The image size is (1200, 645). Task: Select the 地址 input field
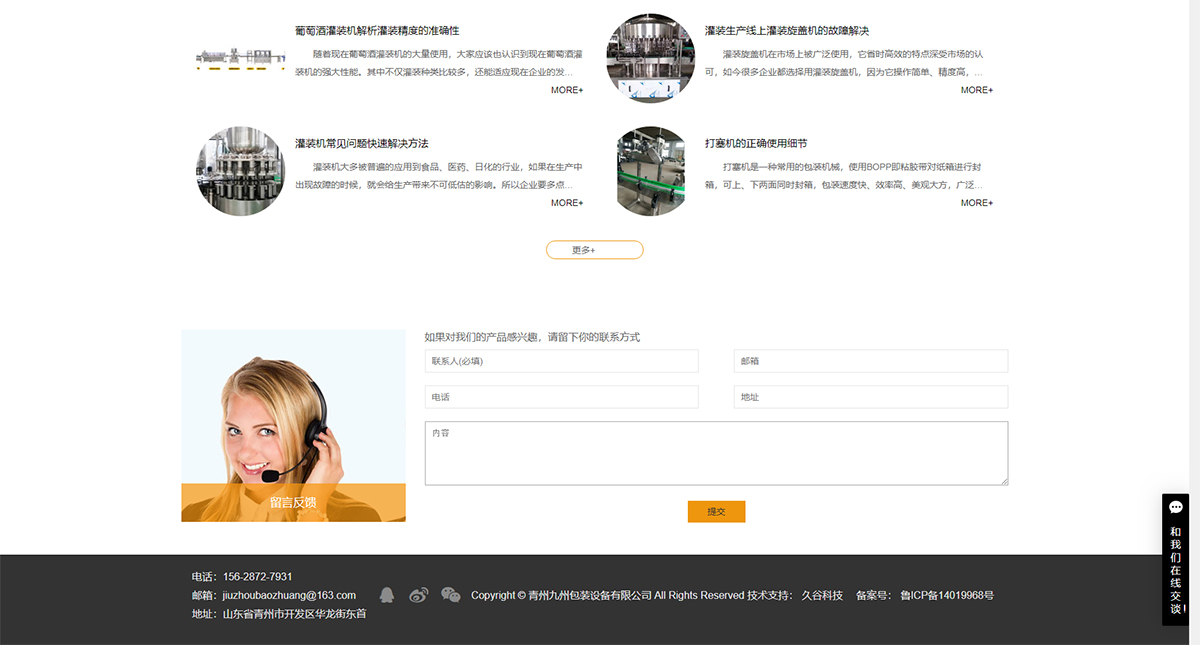coord(870,397)
